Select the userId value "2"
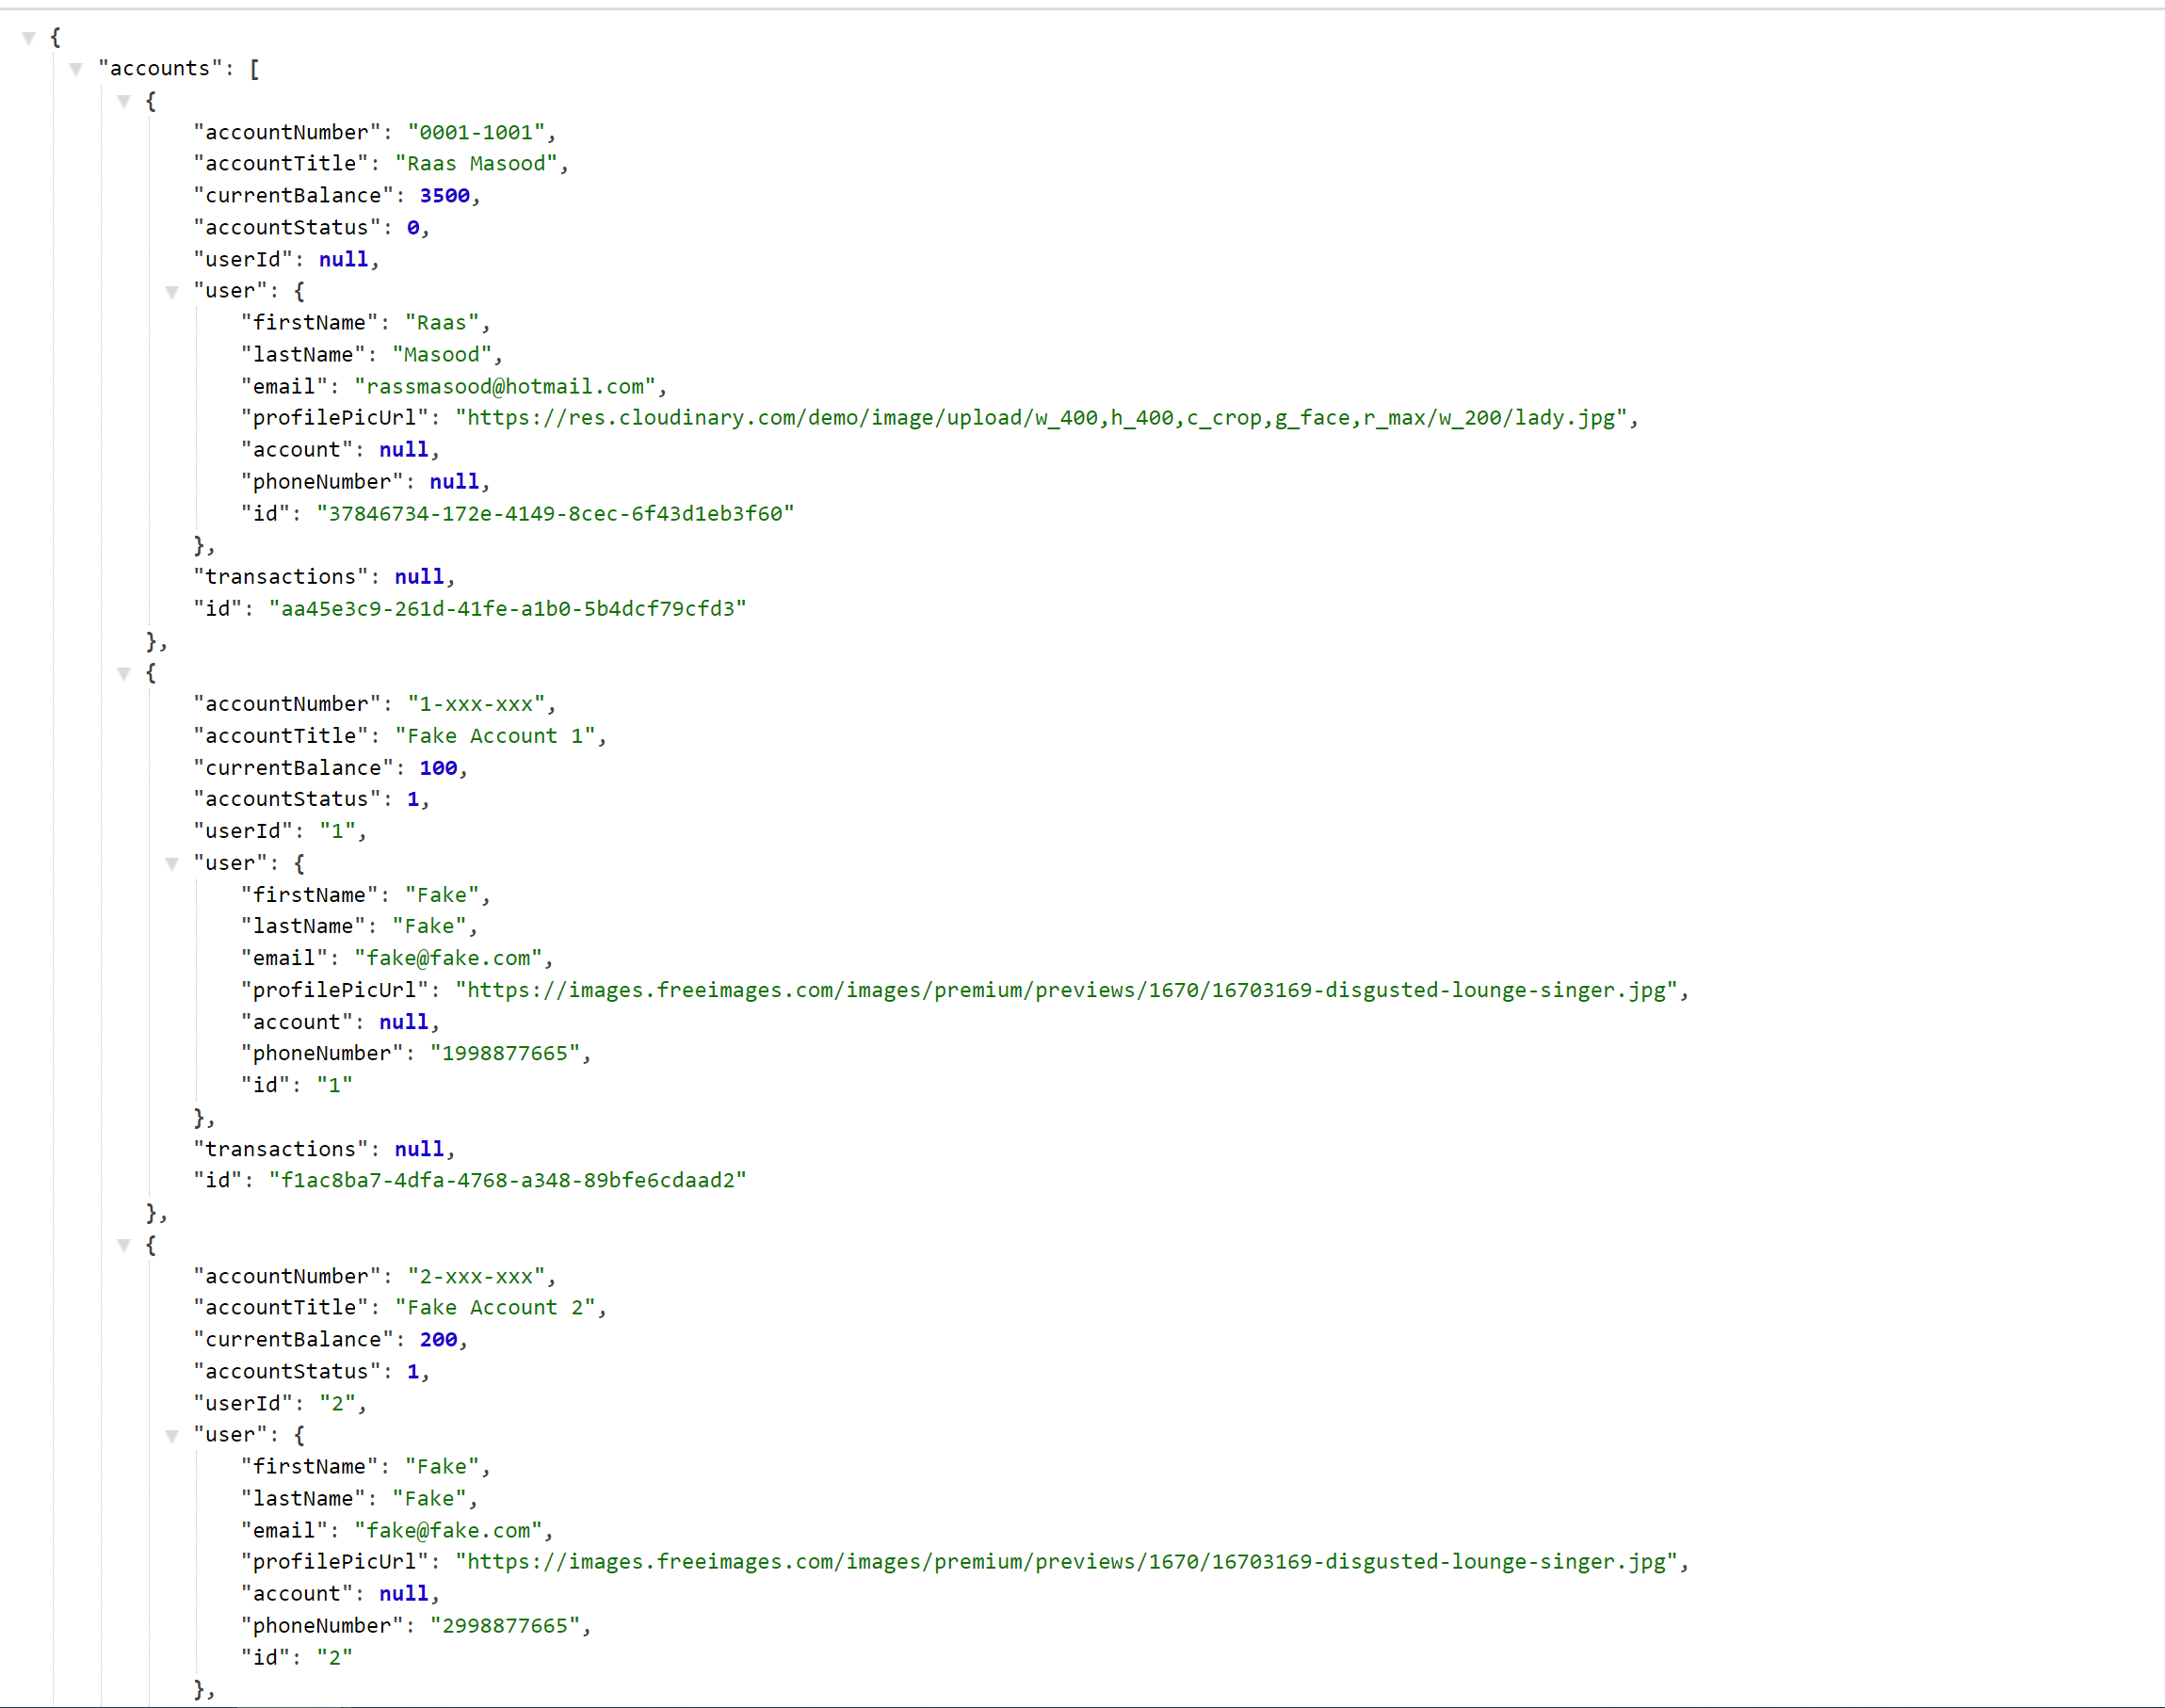2165x1708 pixels. pyautogui.click(x=341, y=1403)
